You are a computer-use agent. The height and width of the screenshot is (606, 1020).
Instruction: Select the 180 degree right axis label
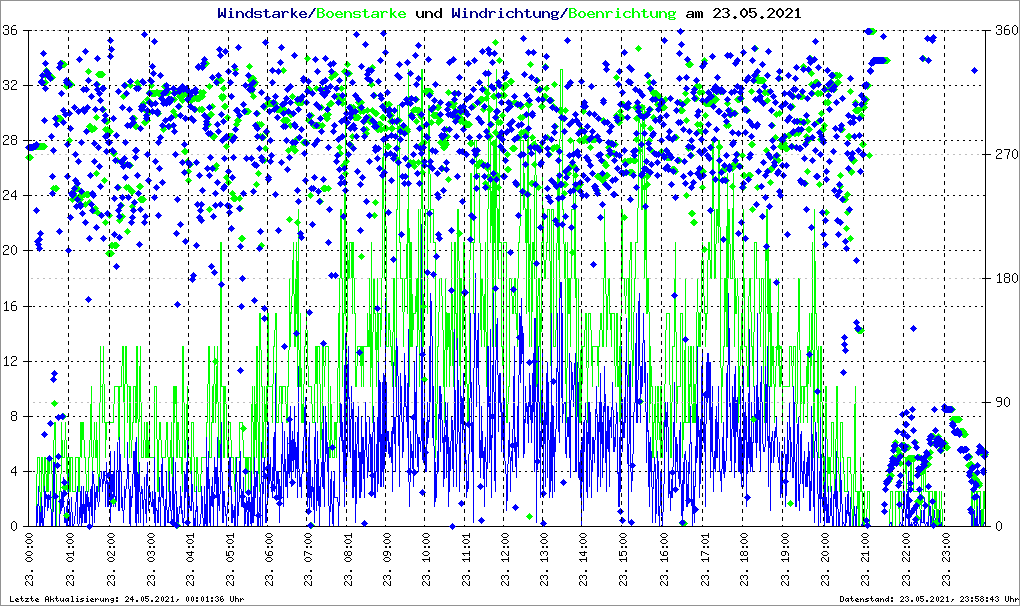[1004, 278]
